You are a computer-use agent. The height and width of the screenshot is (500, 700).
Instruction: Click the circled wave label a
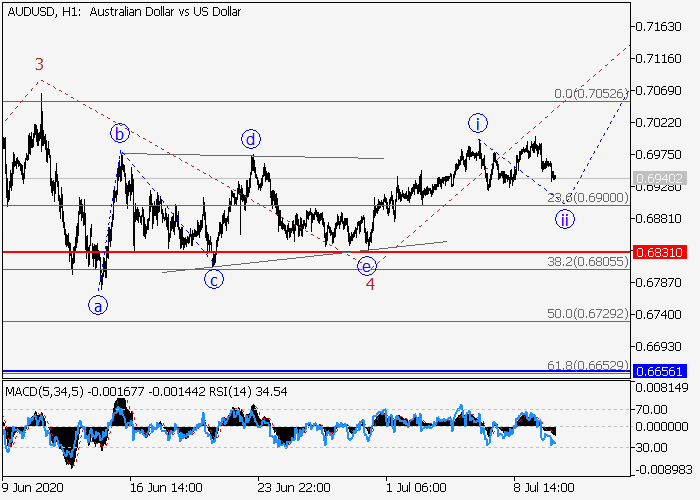pyautogui.click(x=98, y=306)
